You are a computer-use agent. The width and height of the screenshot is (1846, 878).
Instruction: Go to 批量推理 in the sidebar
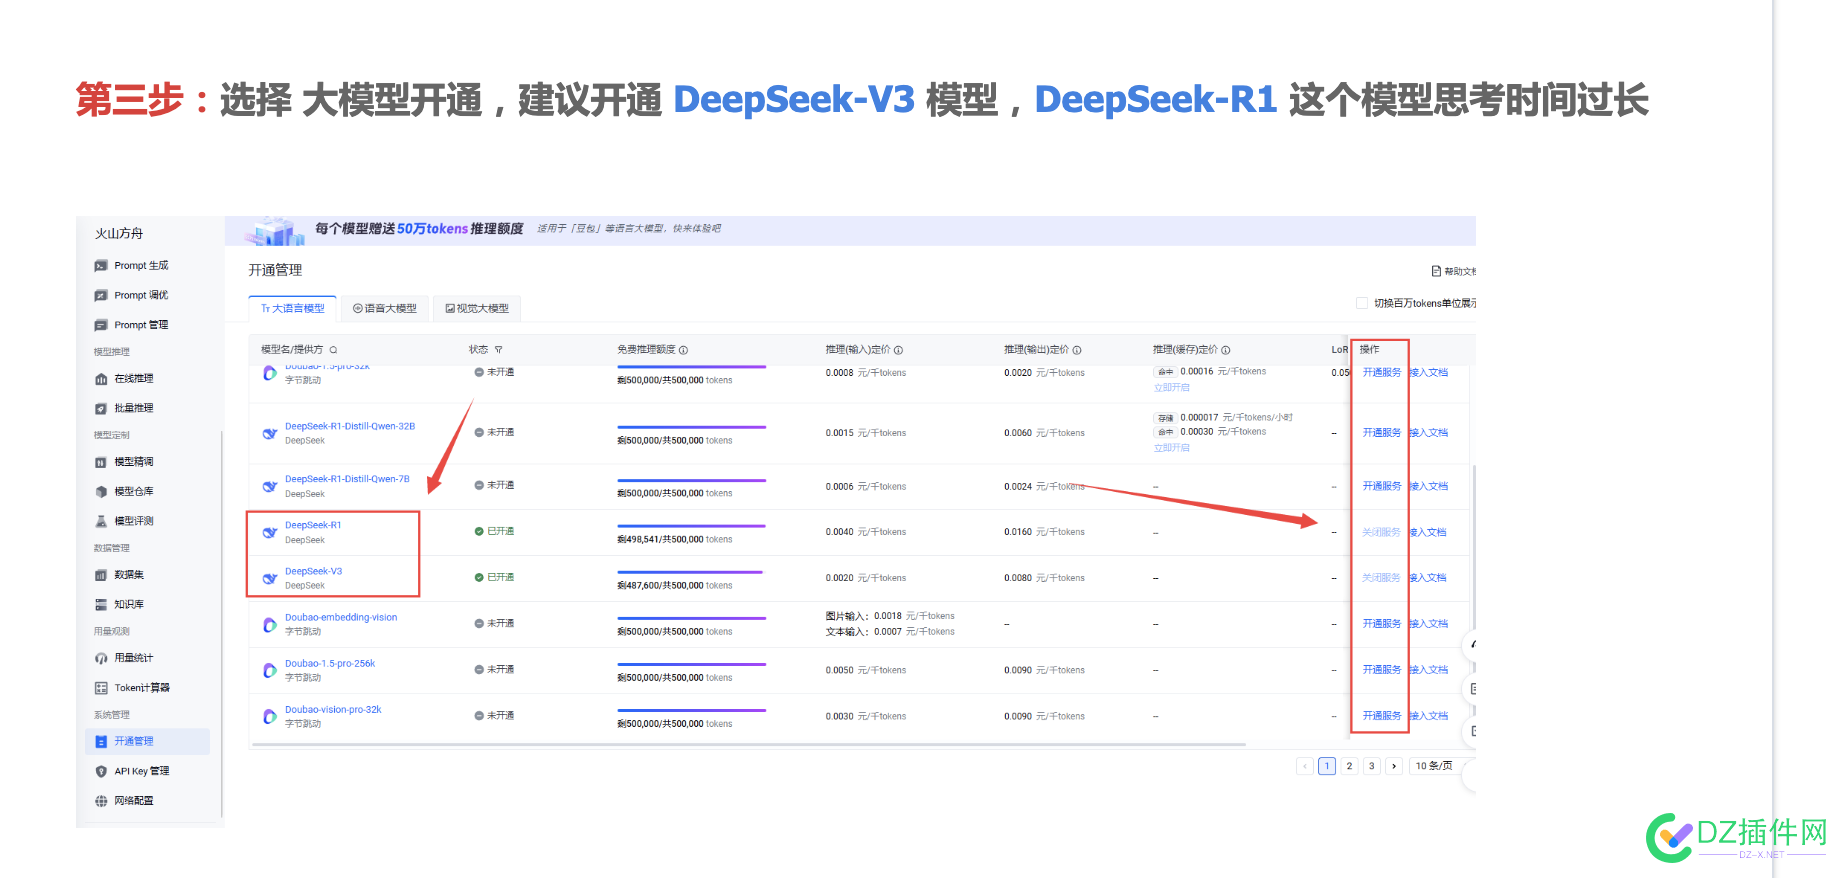124,408
